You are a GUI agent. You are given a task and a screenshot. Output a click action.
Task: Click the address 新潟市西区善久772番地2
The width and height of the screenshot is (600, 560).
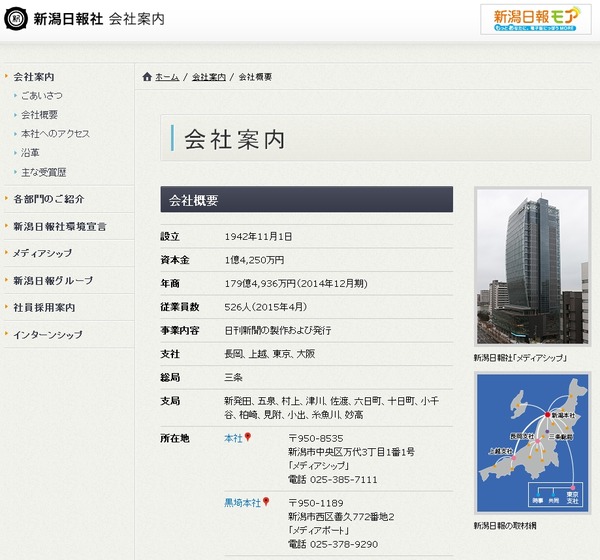coord(341,517)
